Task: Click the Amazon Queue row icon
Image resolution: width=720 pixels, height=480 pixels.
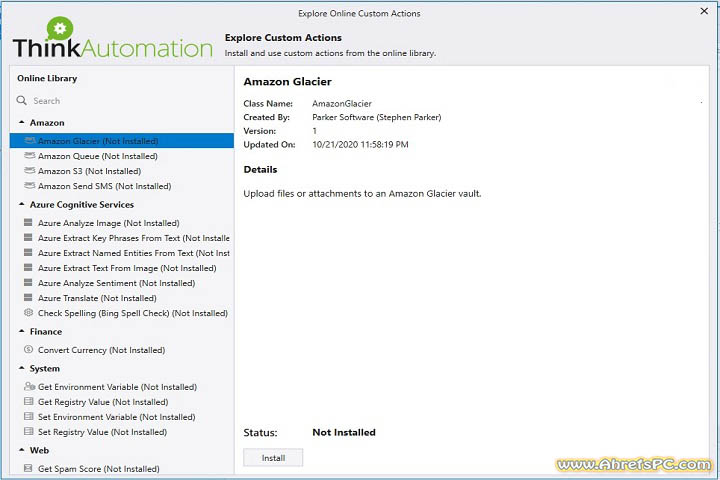Action: (x=29, y=156)
